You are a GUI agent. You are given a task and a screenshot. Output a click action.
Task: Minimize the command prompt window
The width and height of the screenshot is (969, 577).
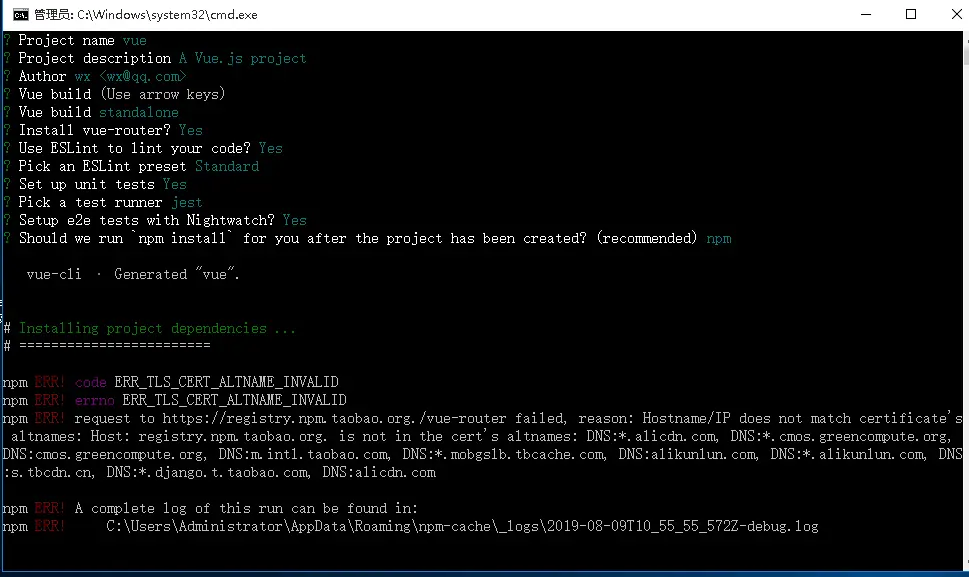866,14
